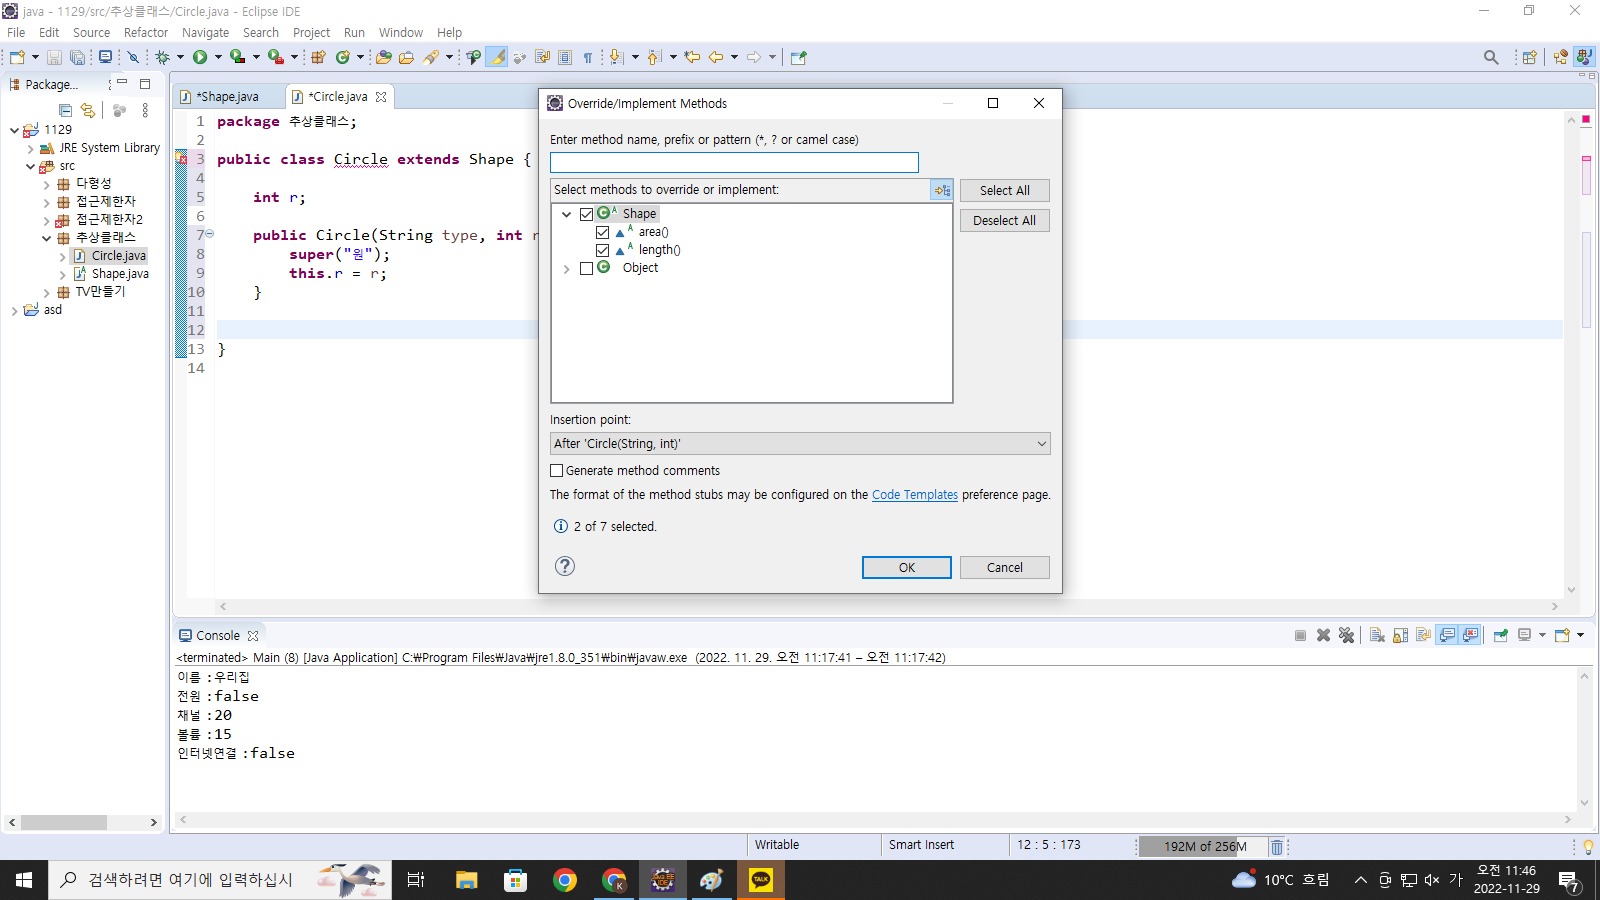Open KakaoTalk from the Windows taskbar
1600x900 pixels.
(761, 880)
